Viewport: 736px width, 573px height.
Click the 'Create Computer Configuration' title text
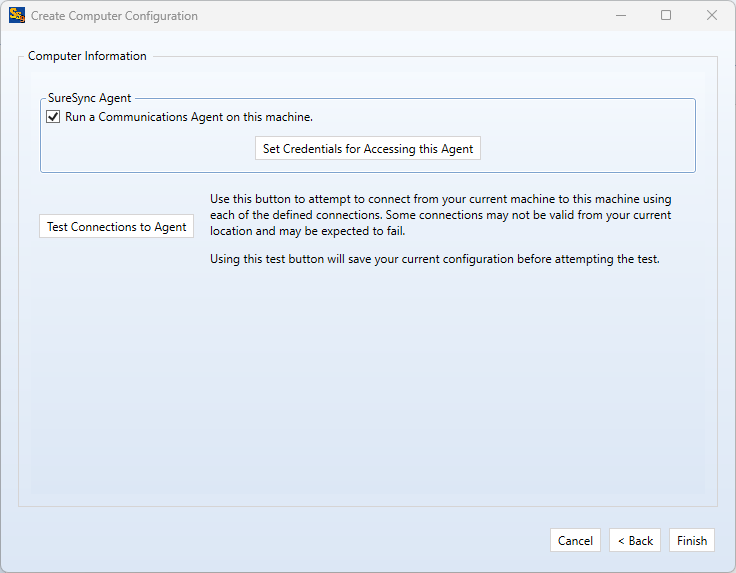(x=114, y=16)
